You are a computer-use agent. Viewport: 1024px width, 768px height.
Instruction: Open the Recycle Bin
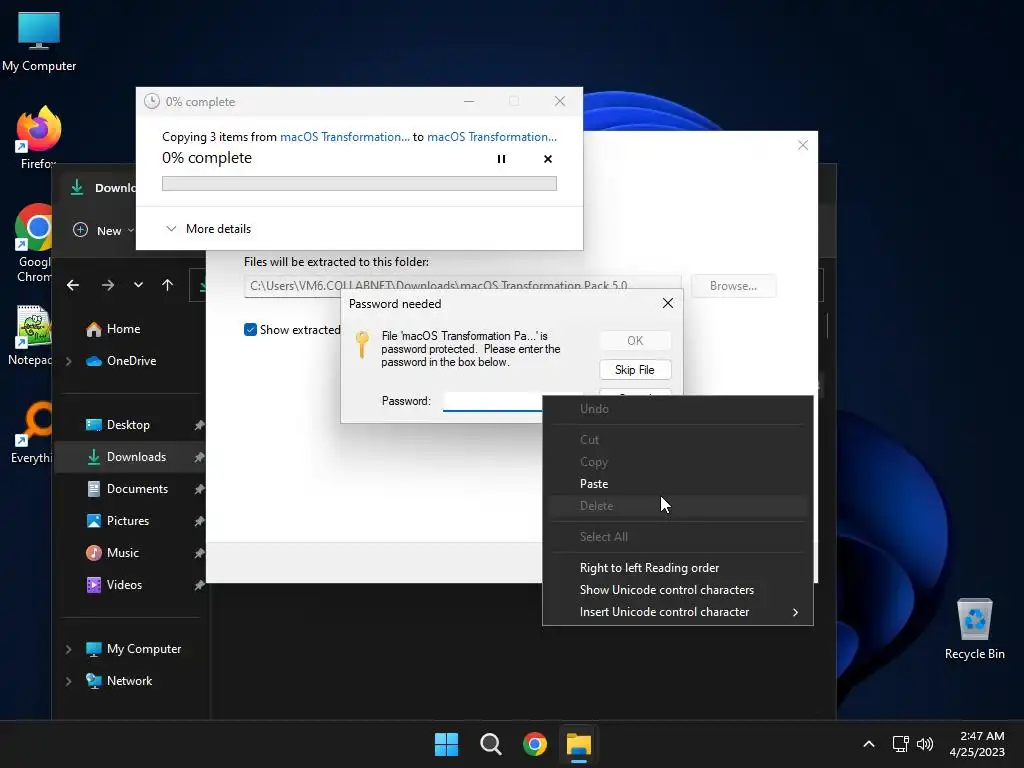pos(974,629)
